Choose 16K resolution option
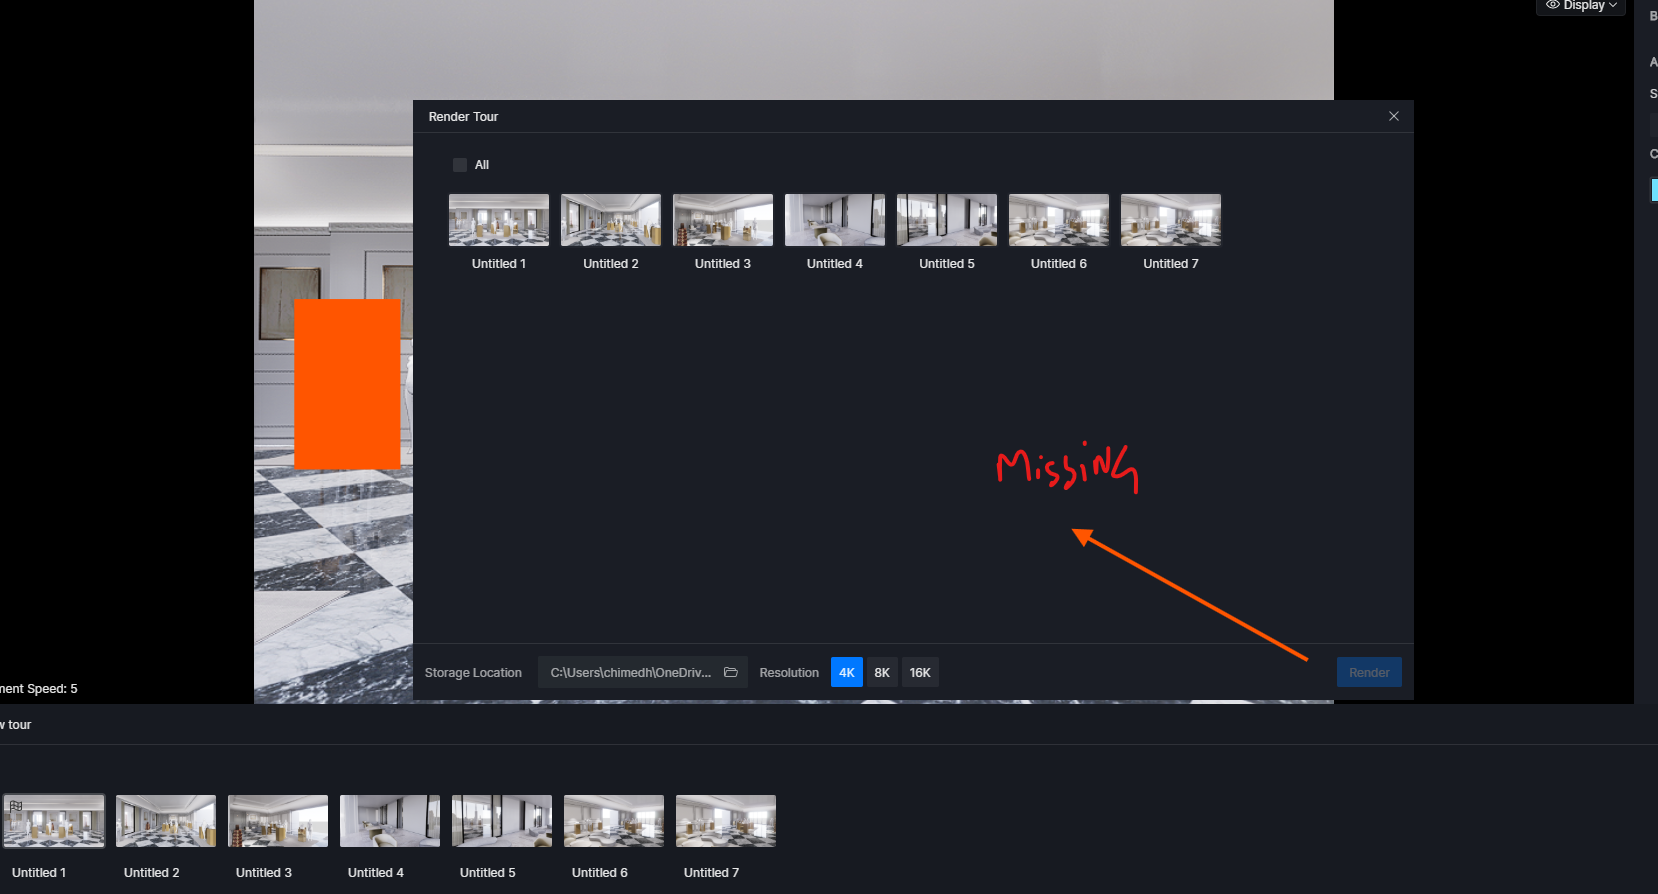This screenshot has width=1658, height=894. pos(920,672)
